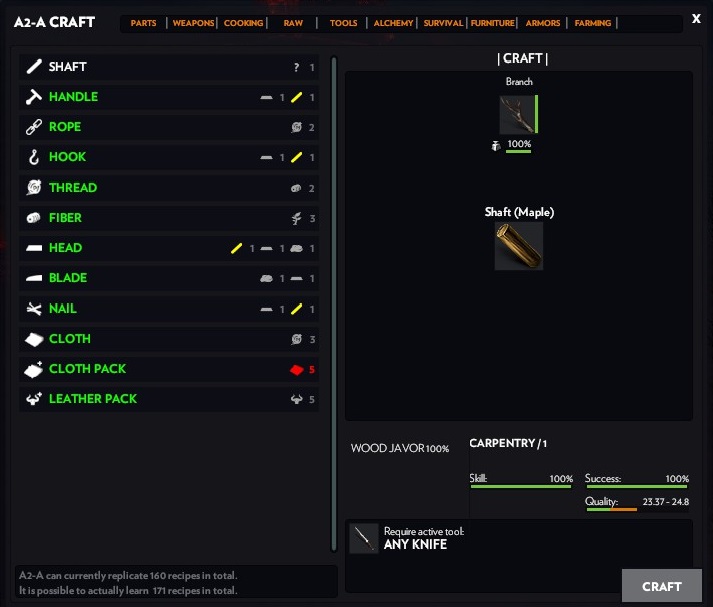Screen dimensions: 713x607
Task: Go to the Cooking tab
Action: pyautogui.click(x=243, y=23)
